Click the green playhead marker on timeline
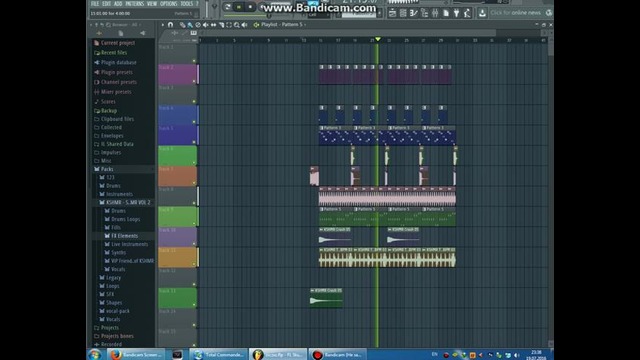This screenshot has height=360, width=640. tap(378, 39)
